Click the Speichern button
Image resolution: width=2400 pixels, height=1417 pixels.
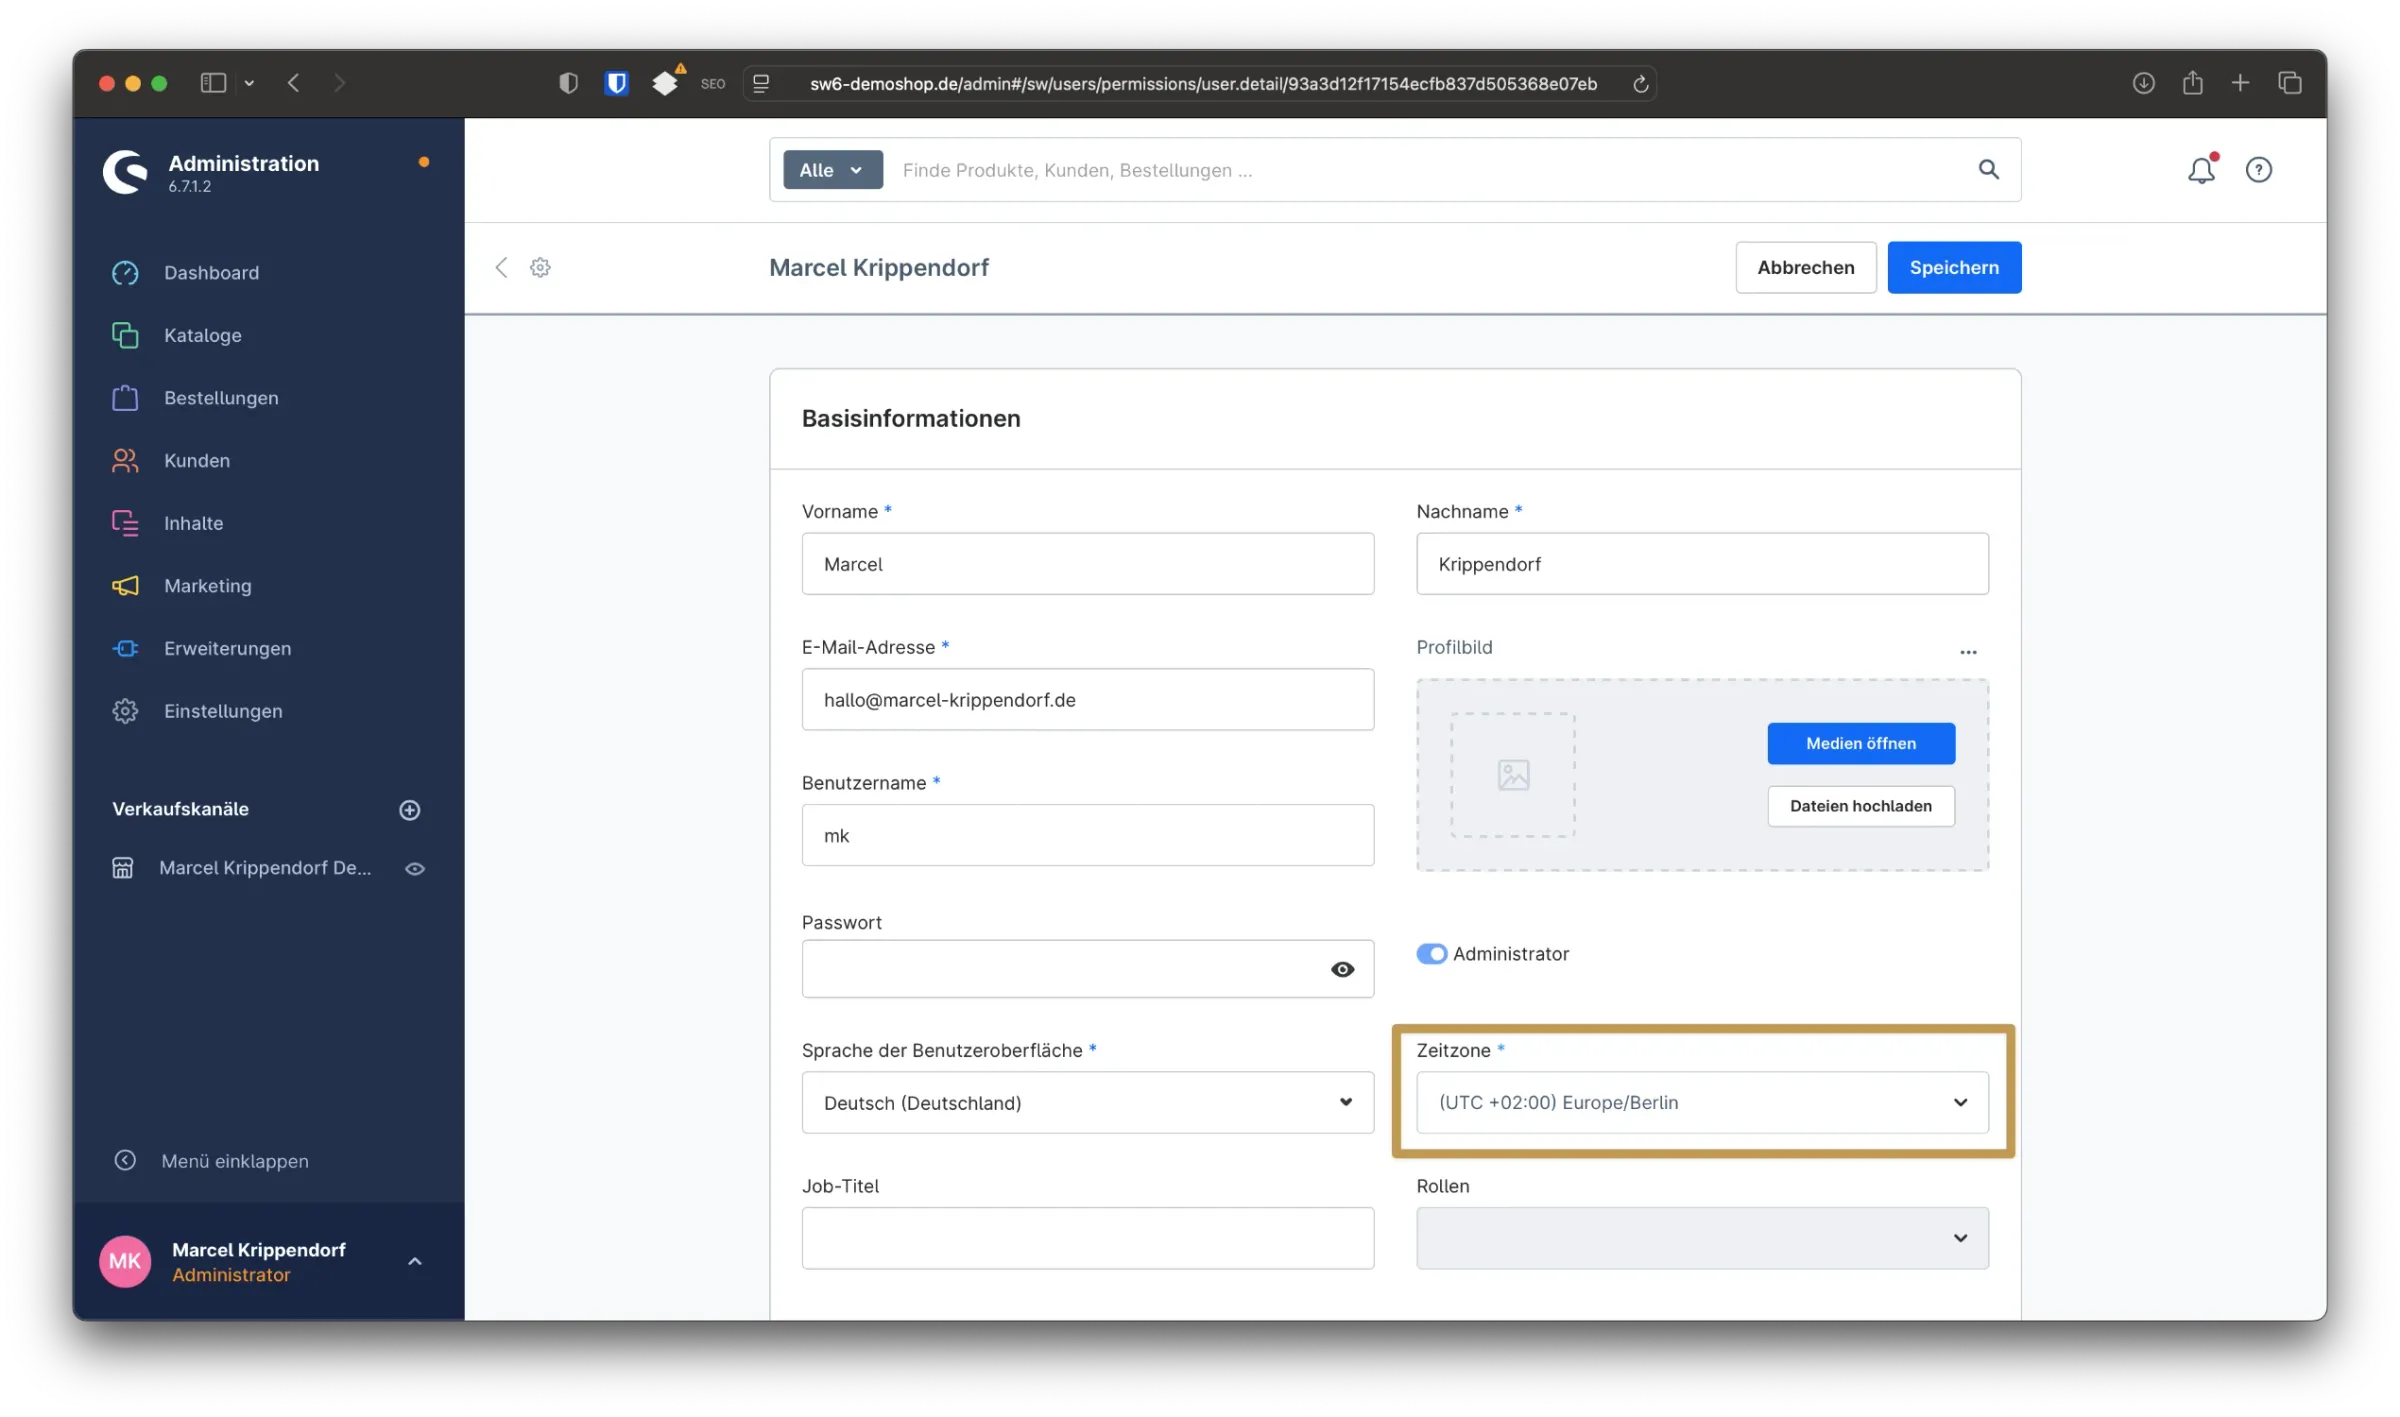pos(1954,267)
